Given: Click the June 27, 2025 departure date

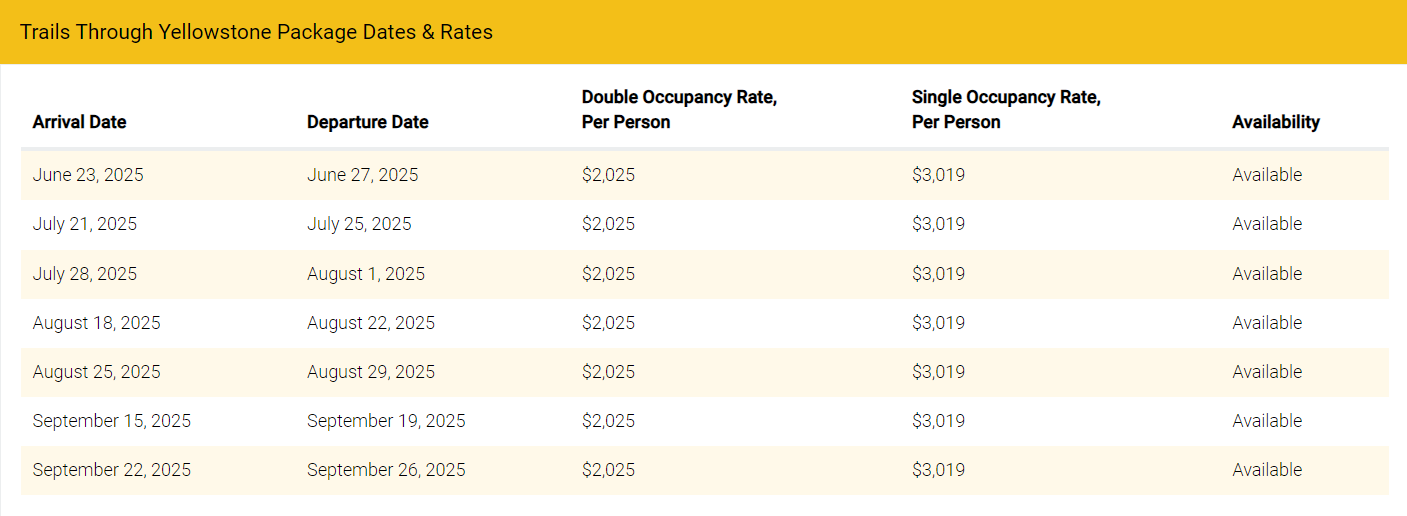Looking at the screenshot, I should (362, 175).
